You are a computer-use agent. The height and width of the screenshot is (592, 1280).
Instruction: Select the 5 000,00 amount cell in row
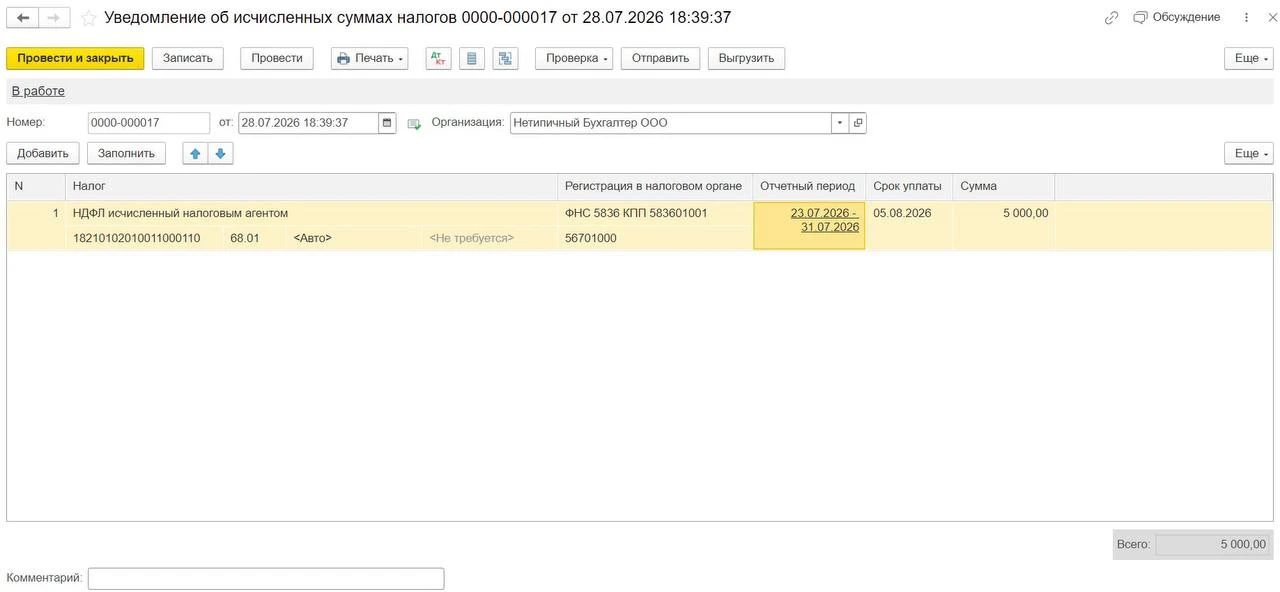(x=1004, y=213)
